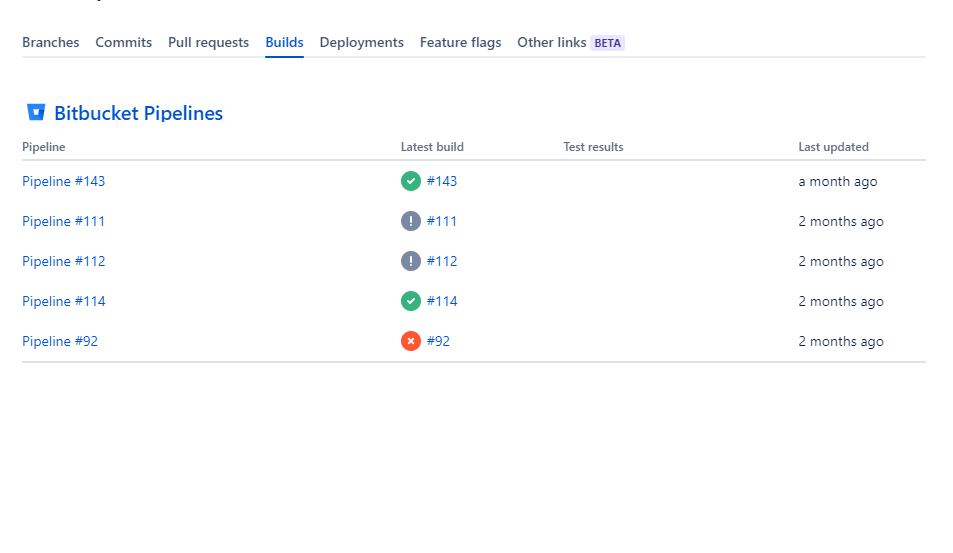Screen dimensions: 953x553
Task: Open Other links beta tab
Action: point(571,43)
